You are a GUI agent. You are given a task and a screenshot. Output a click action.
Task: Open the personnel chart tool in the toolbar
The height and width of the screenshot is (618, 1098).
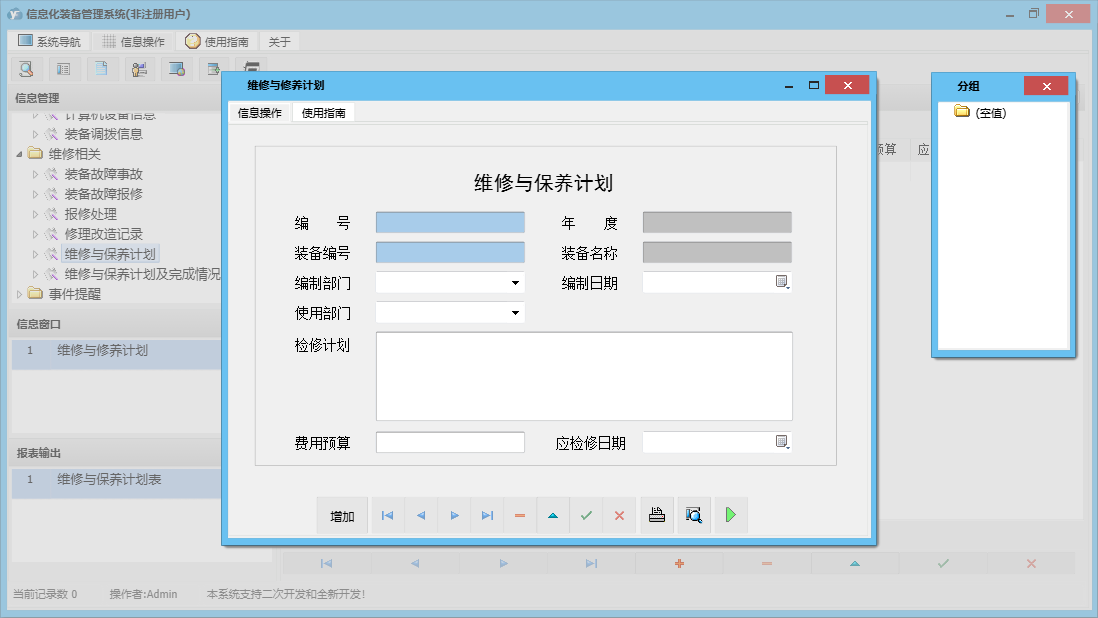pyautogui.click(x=139, y=68)
